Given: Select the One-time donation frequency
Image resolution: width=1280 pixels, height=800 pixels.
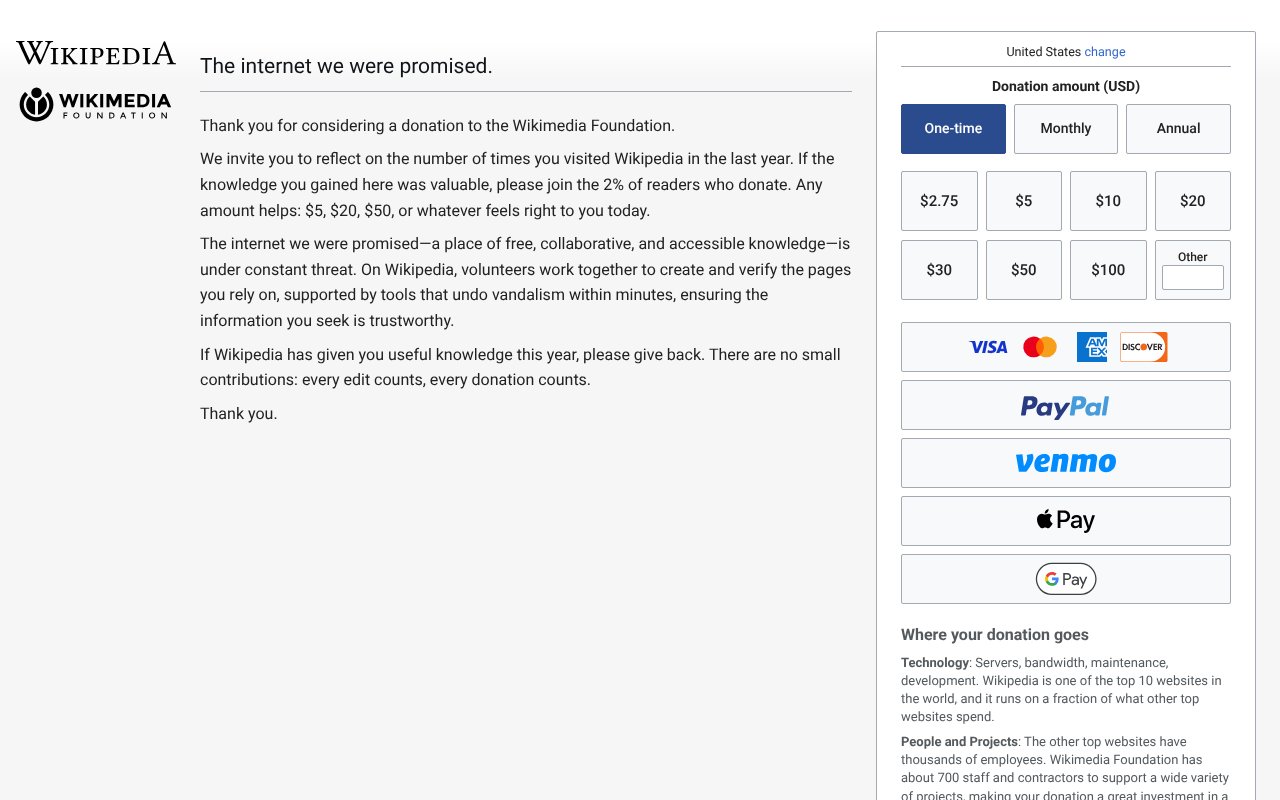Looking at the screenshot, I should tap(953, 129).
